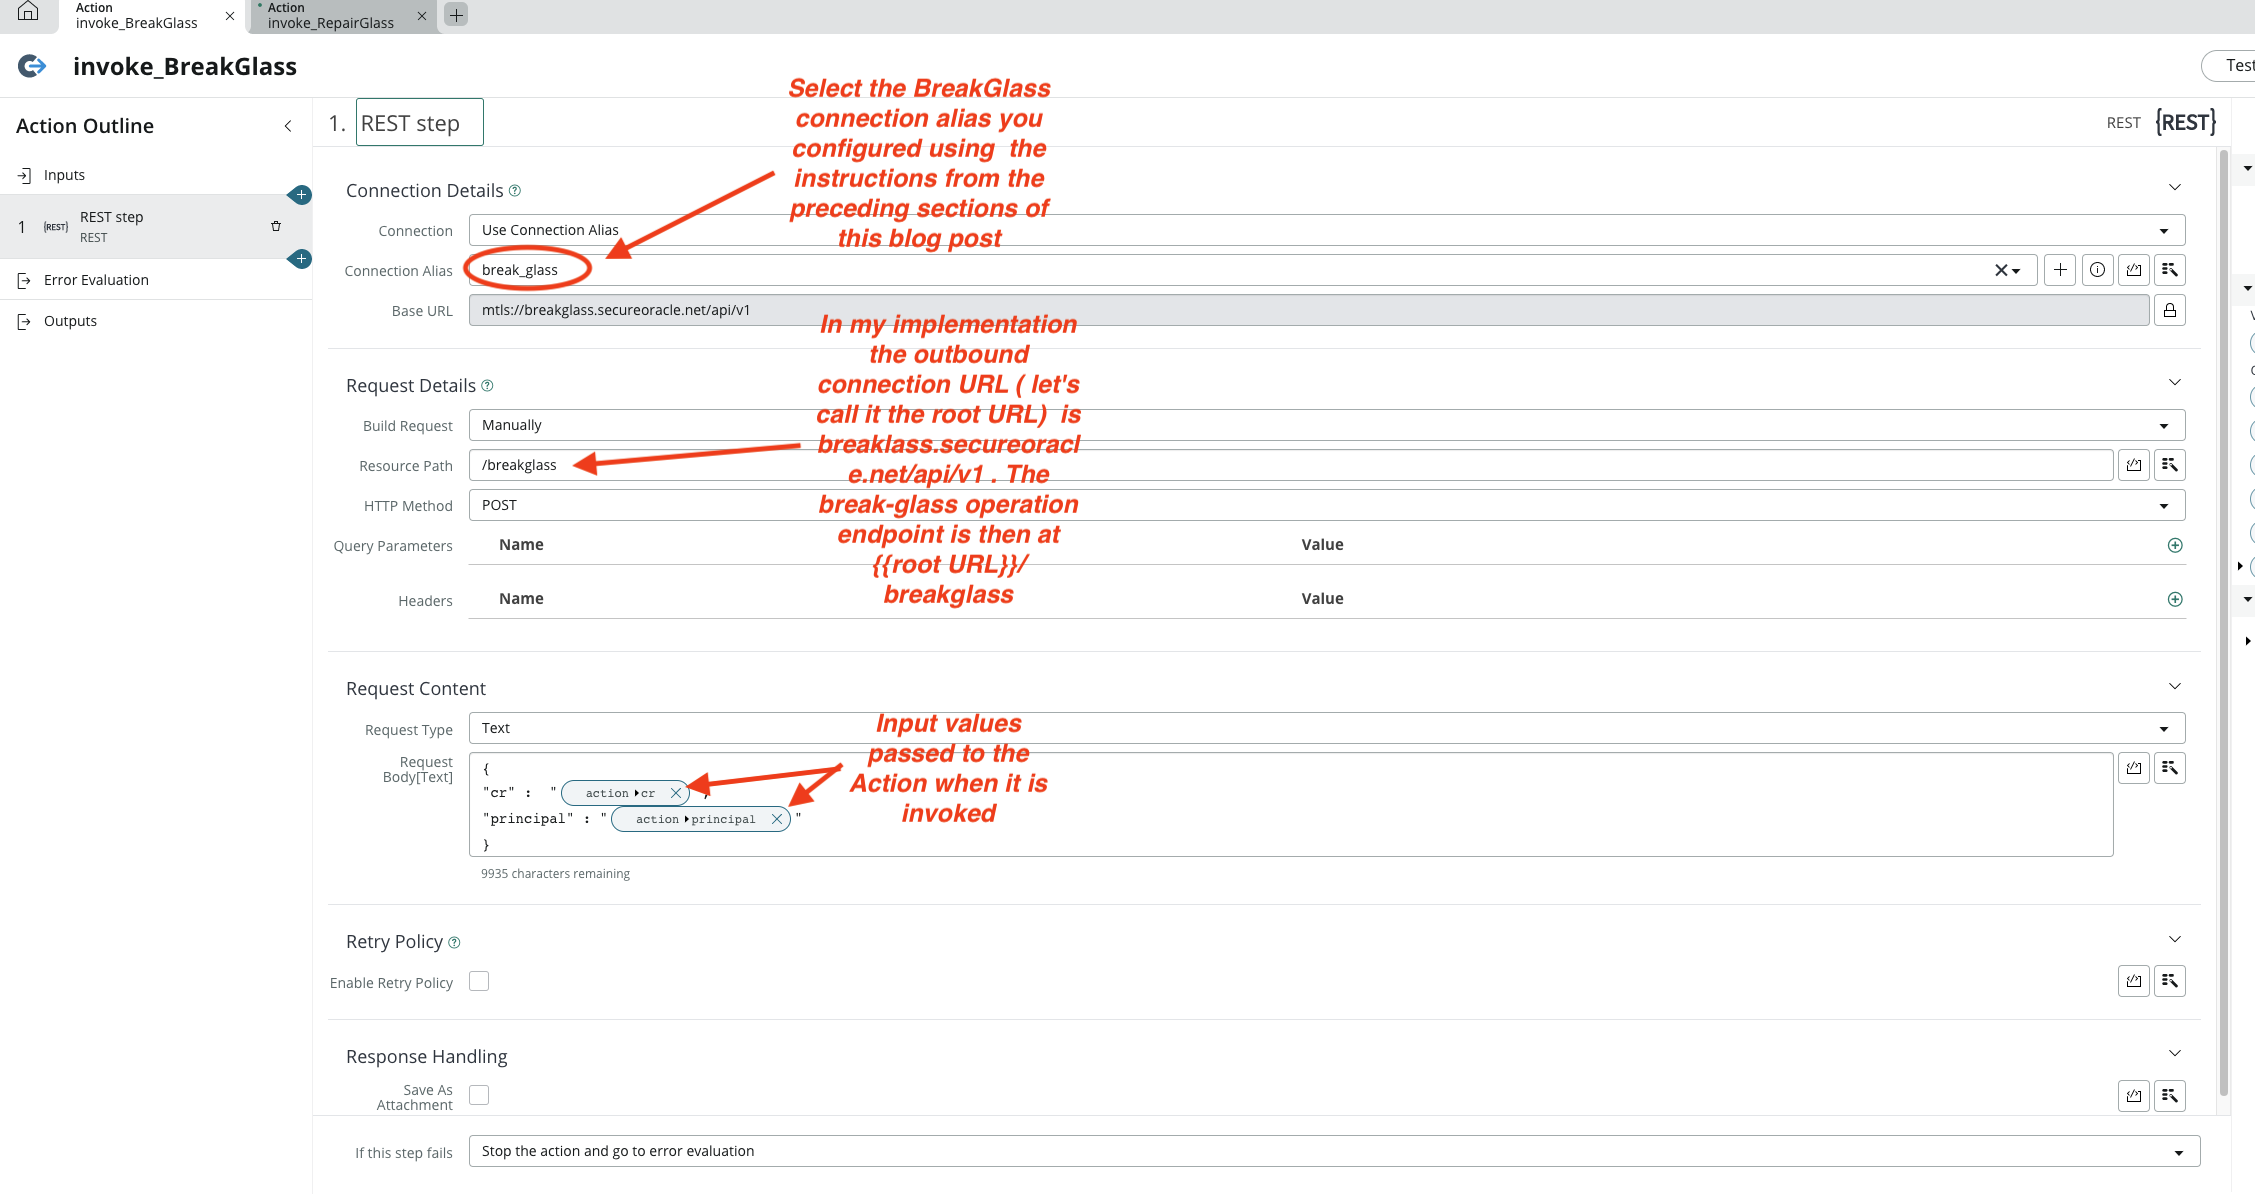Add a new header row
Viewport: 2255px width, 1194px height.
tap(2174, 599)
